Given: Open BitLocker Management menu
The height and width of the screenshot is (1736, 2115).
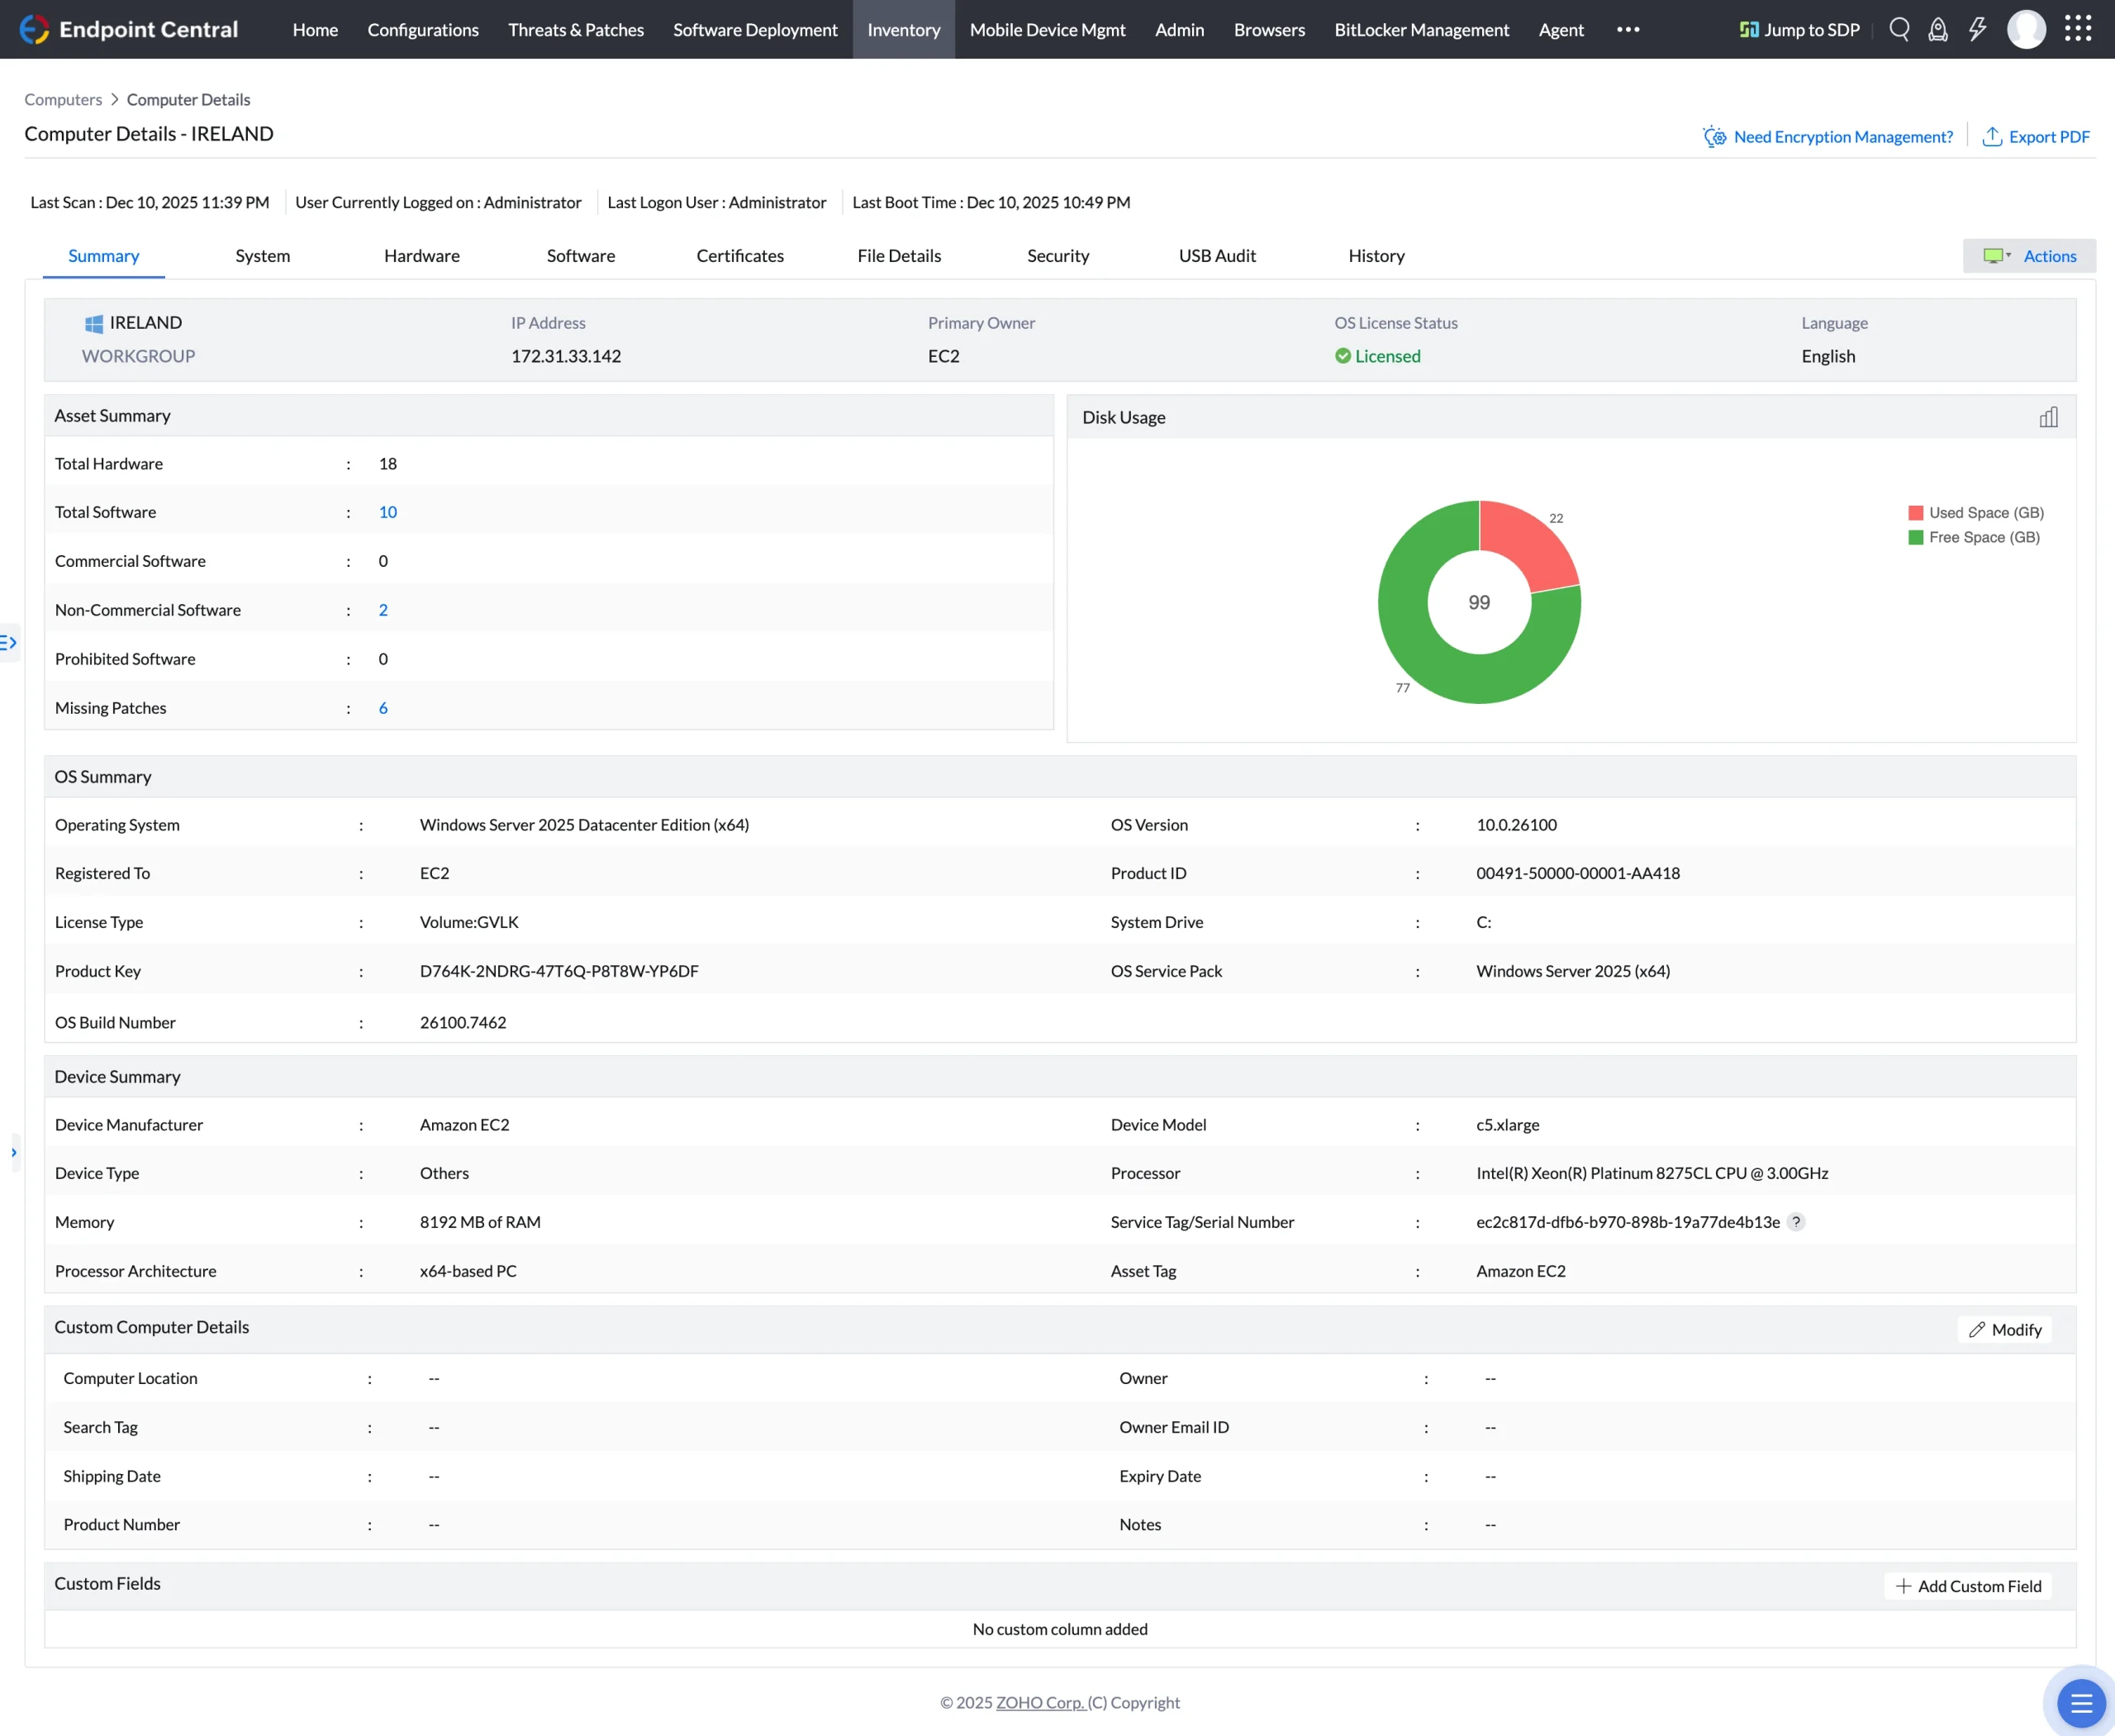Looking at the screenshot, I should tap(1421, 30).
